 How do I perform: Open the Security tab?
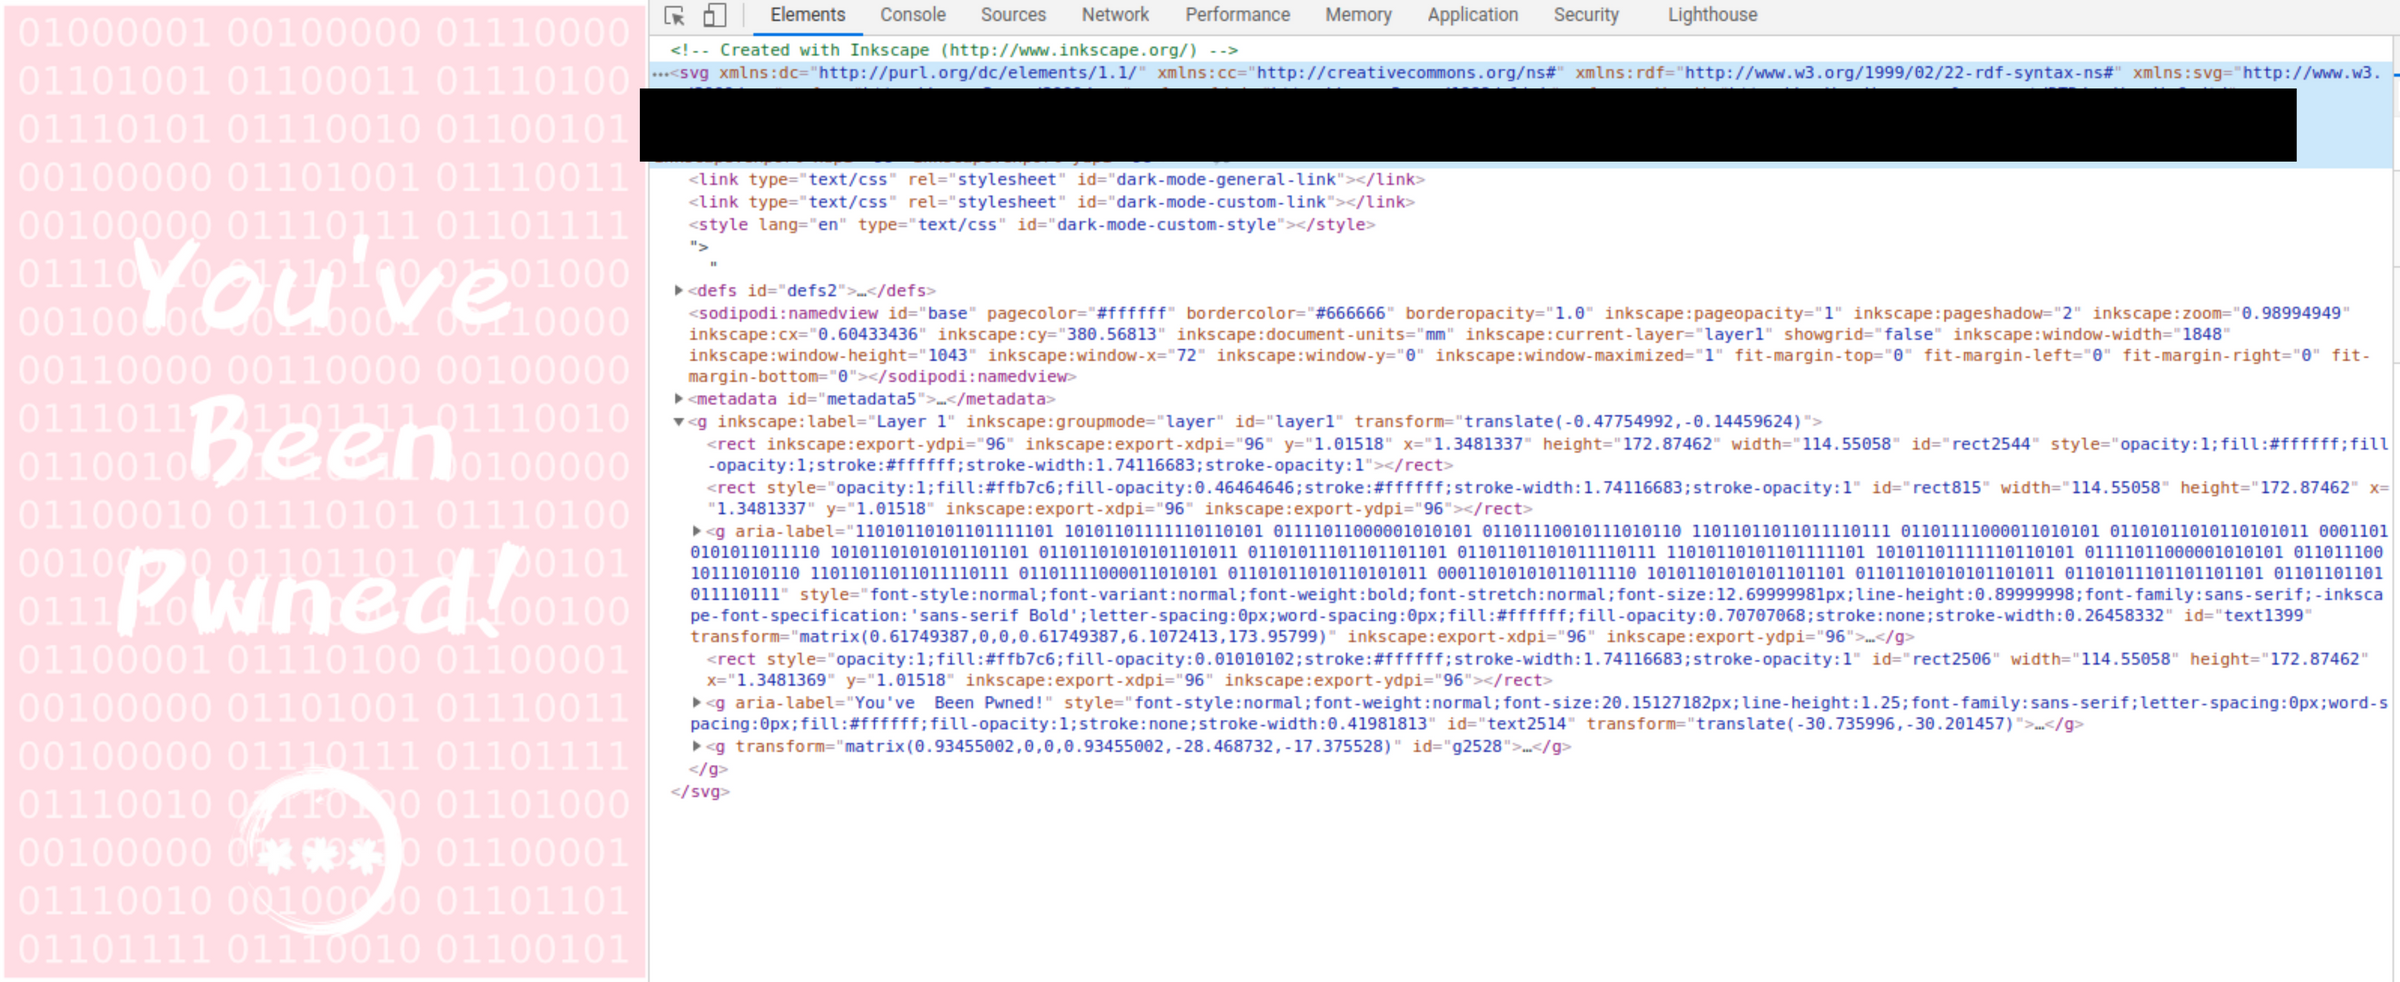[1585, 15]
